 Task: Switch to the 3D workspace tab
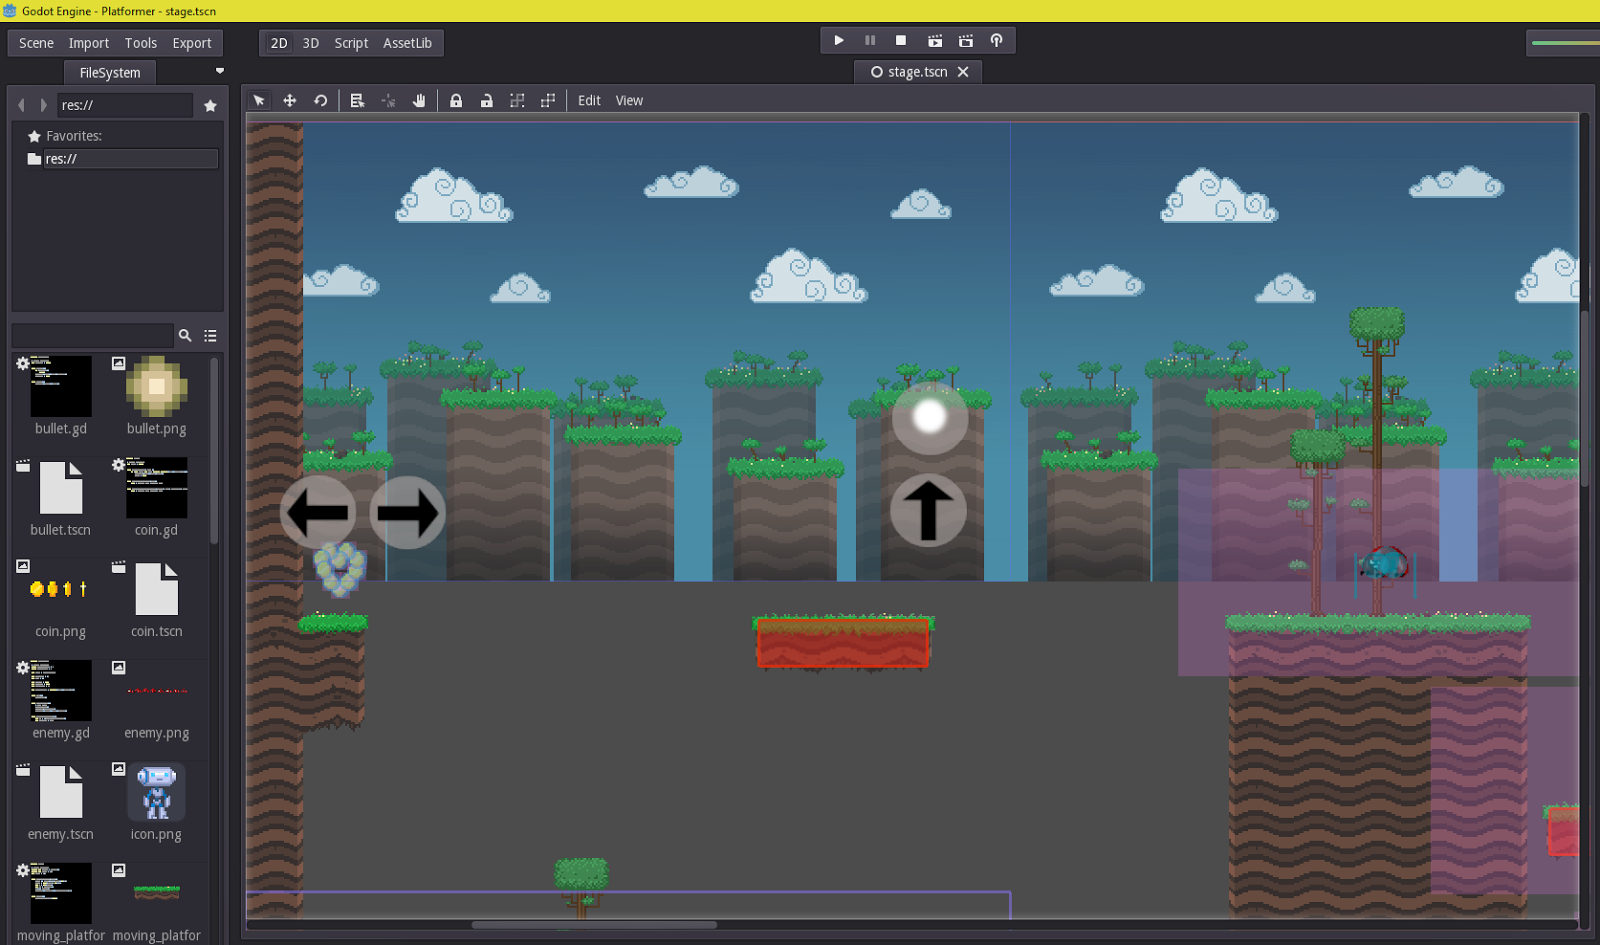coord(310,43)
